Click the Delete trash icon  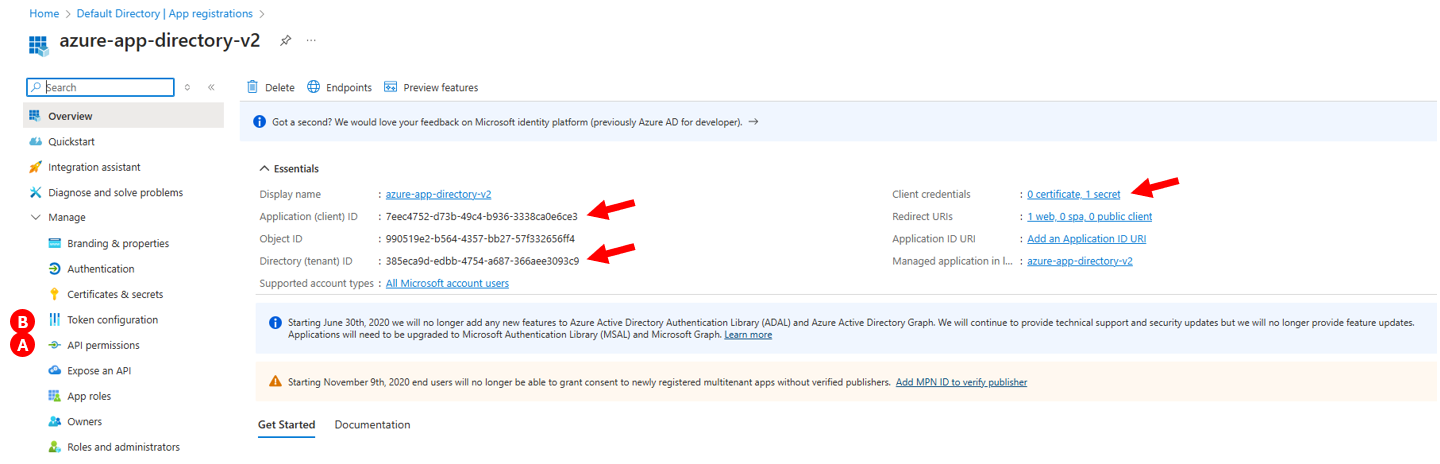(252, 87)
